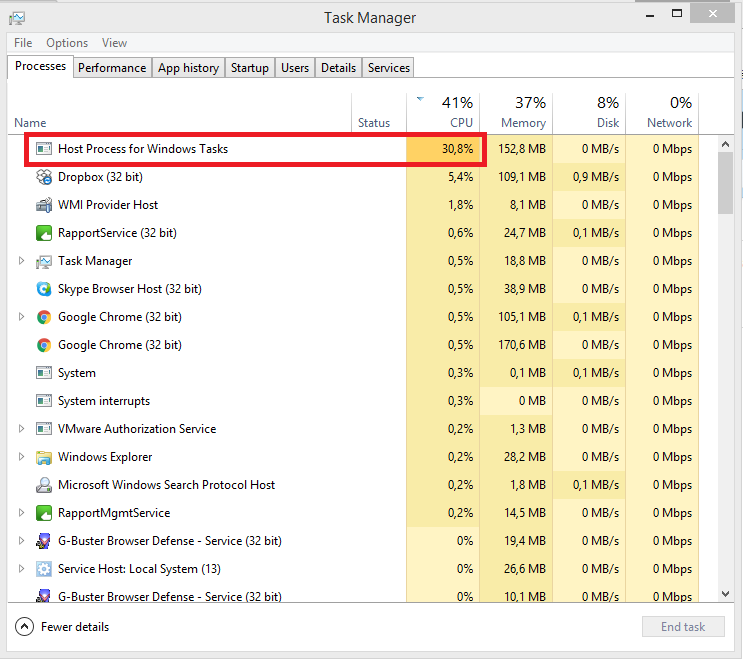Viewport: 743px width, 659px height.
Task: Click the System interrupts icon
Action: (x=44, y=401)
